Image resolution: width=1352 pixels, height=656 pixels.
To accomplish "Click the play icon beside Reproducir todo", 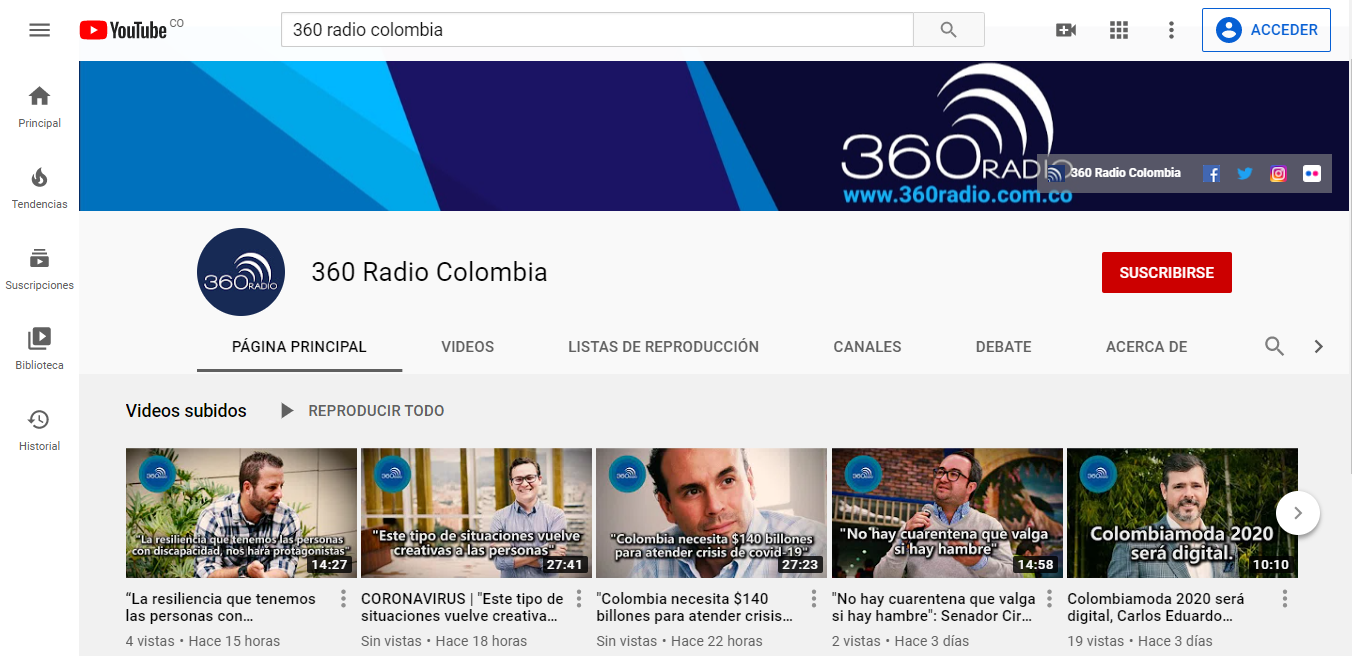I will [x=287, y=411].
